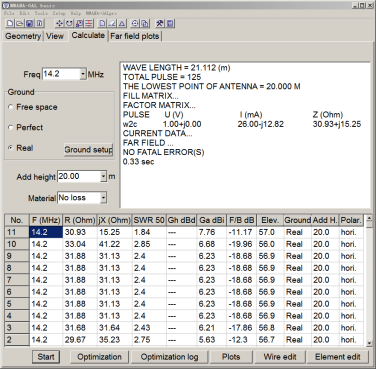Click the Elev. column header
Screen dimensions: 376x369
[270, 220]
